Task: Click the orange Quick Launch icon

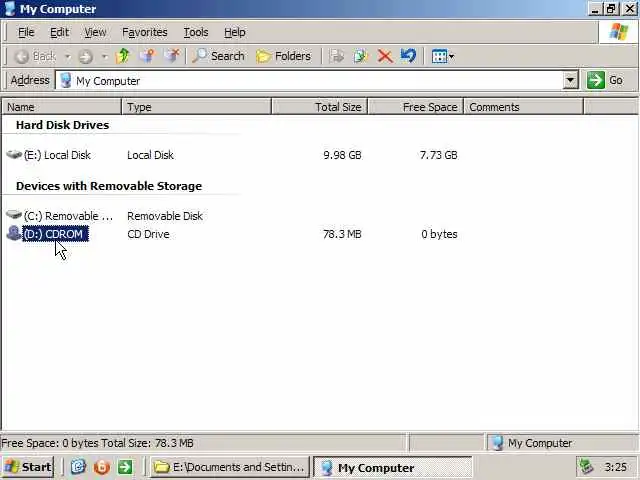Action: pos(102,467)
